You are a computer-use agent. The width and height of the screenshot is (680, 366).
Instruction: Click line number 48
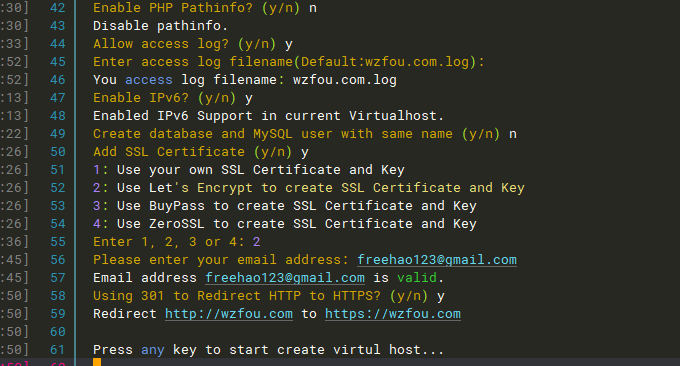point(58,116)
